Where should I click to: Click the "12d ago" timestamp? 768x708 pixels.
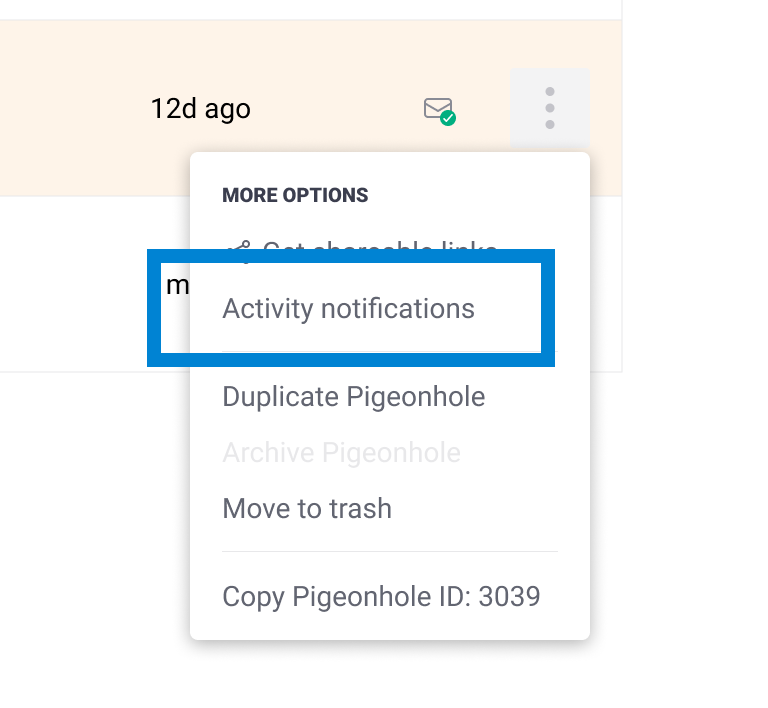pyautogui.click(x=200, y=108)
